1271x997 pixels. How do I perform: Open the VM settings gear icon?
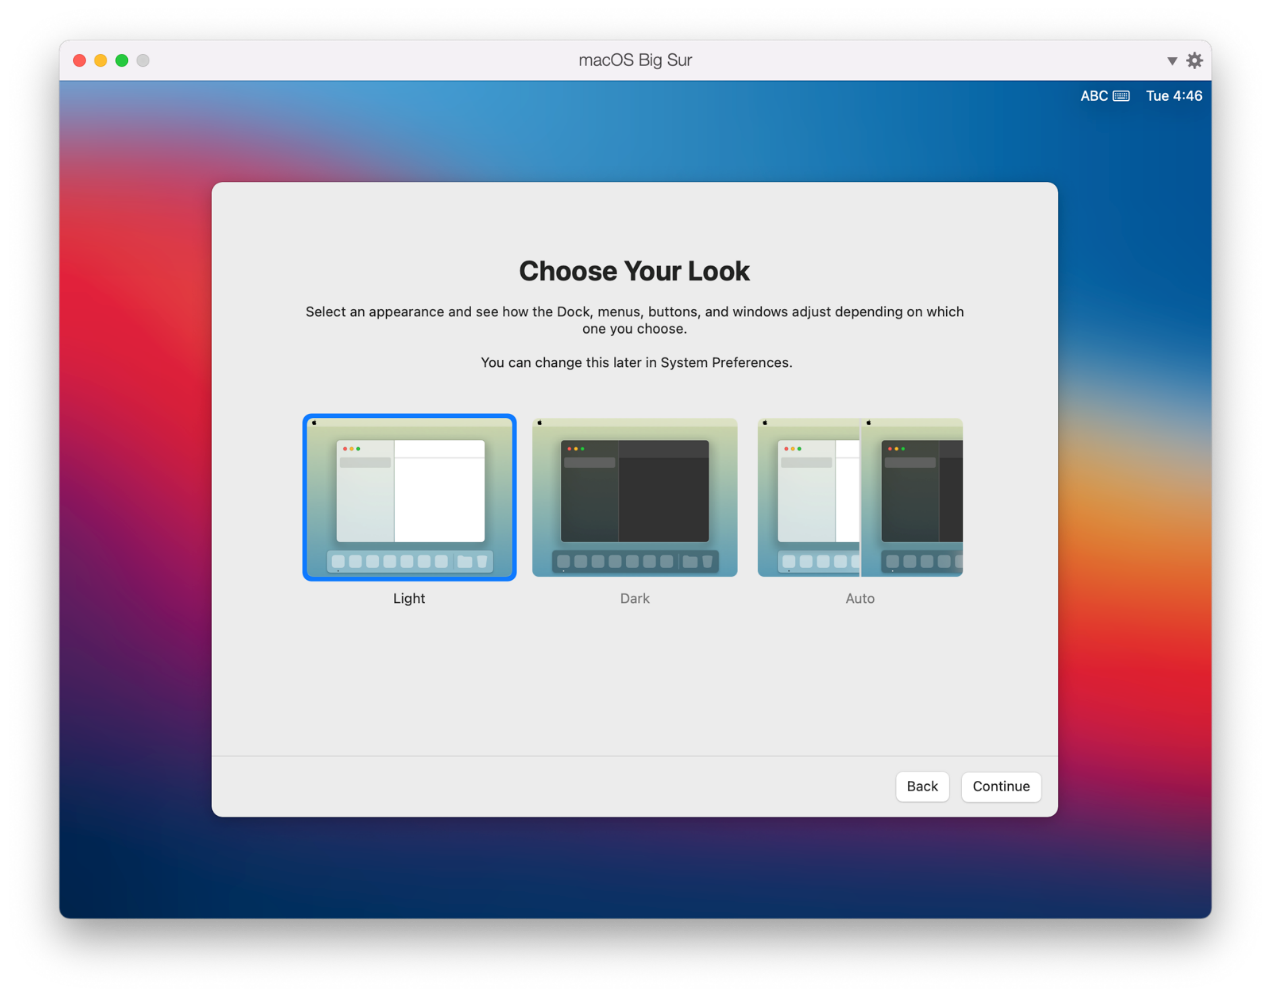[x=1194, y=61]
